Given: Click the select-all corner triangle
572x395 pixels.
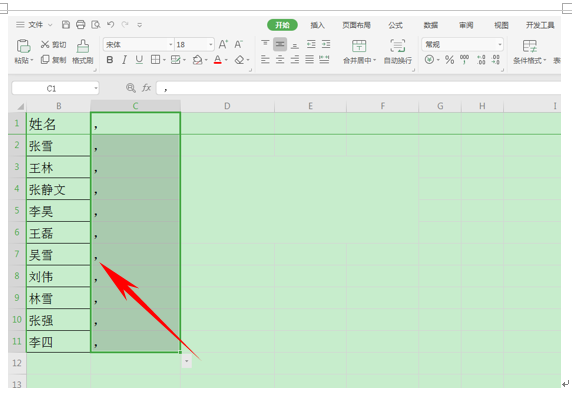Looking at the screenshot, I should (20, 106).
